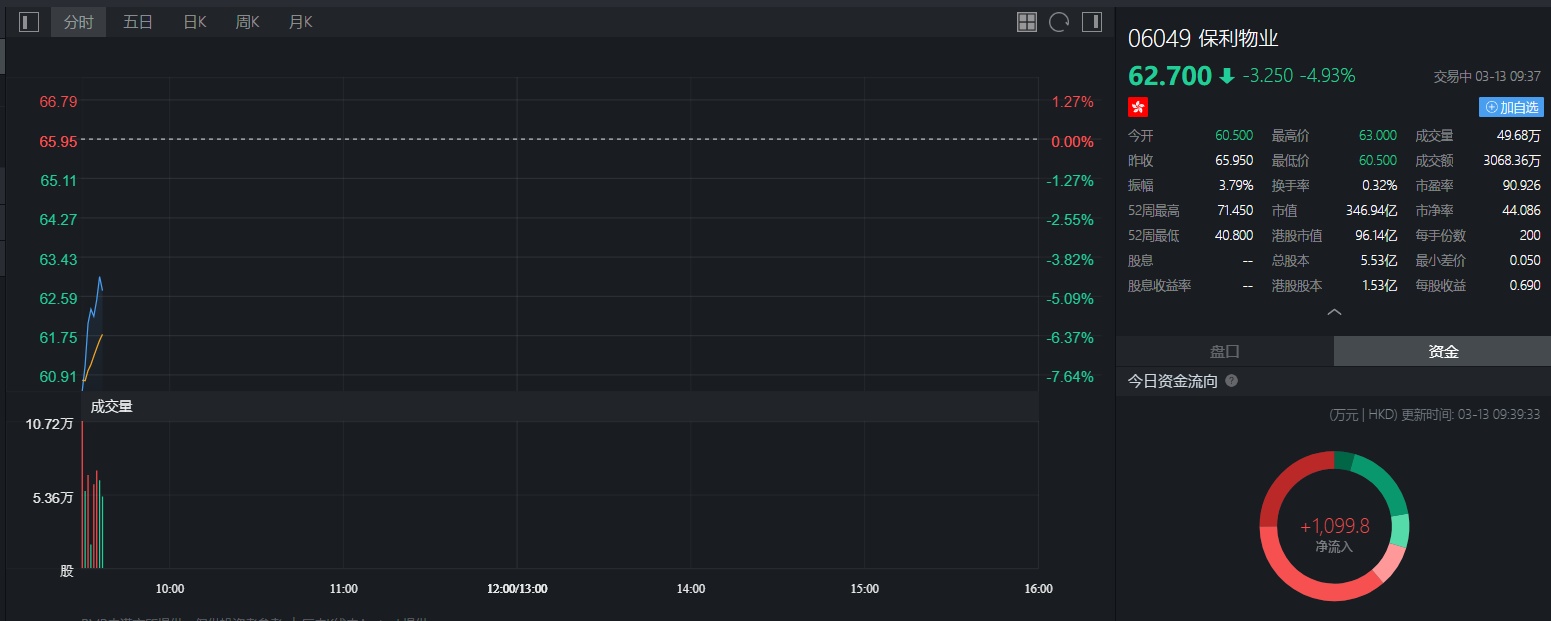Viewport: 1551px width, 621px height.
Task: Click the 港股市值 value 96.14亿
Action: pyautogui.click(x=1375, y=235)
